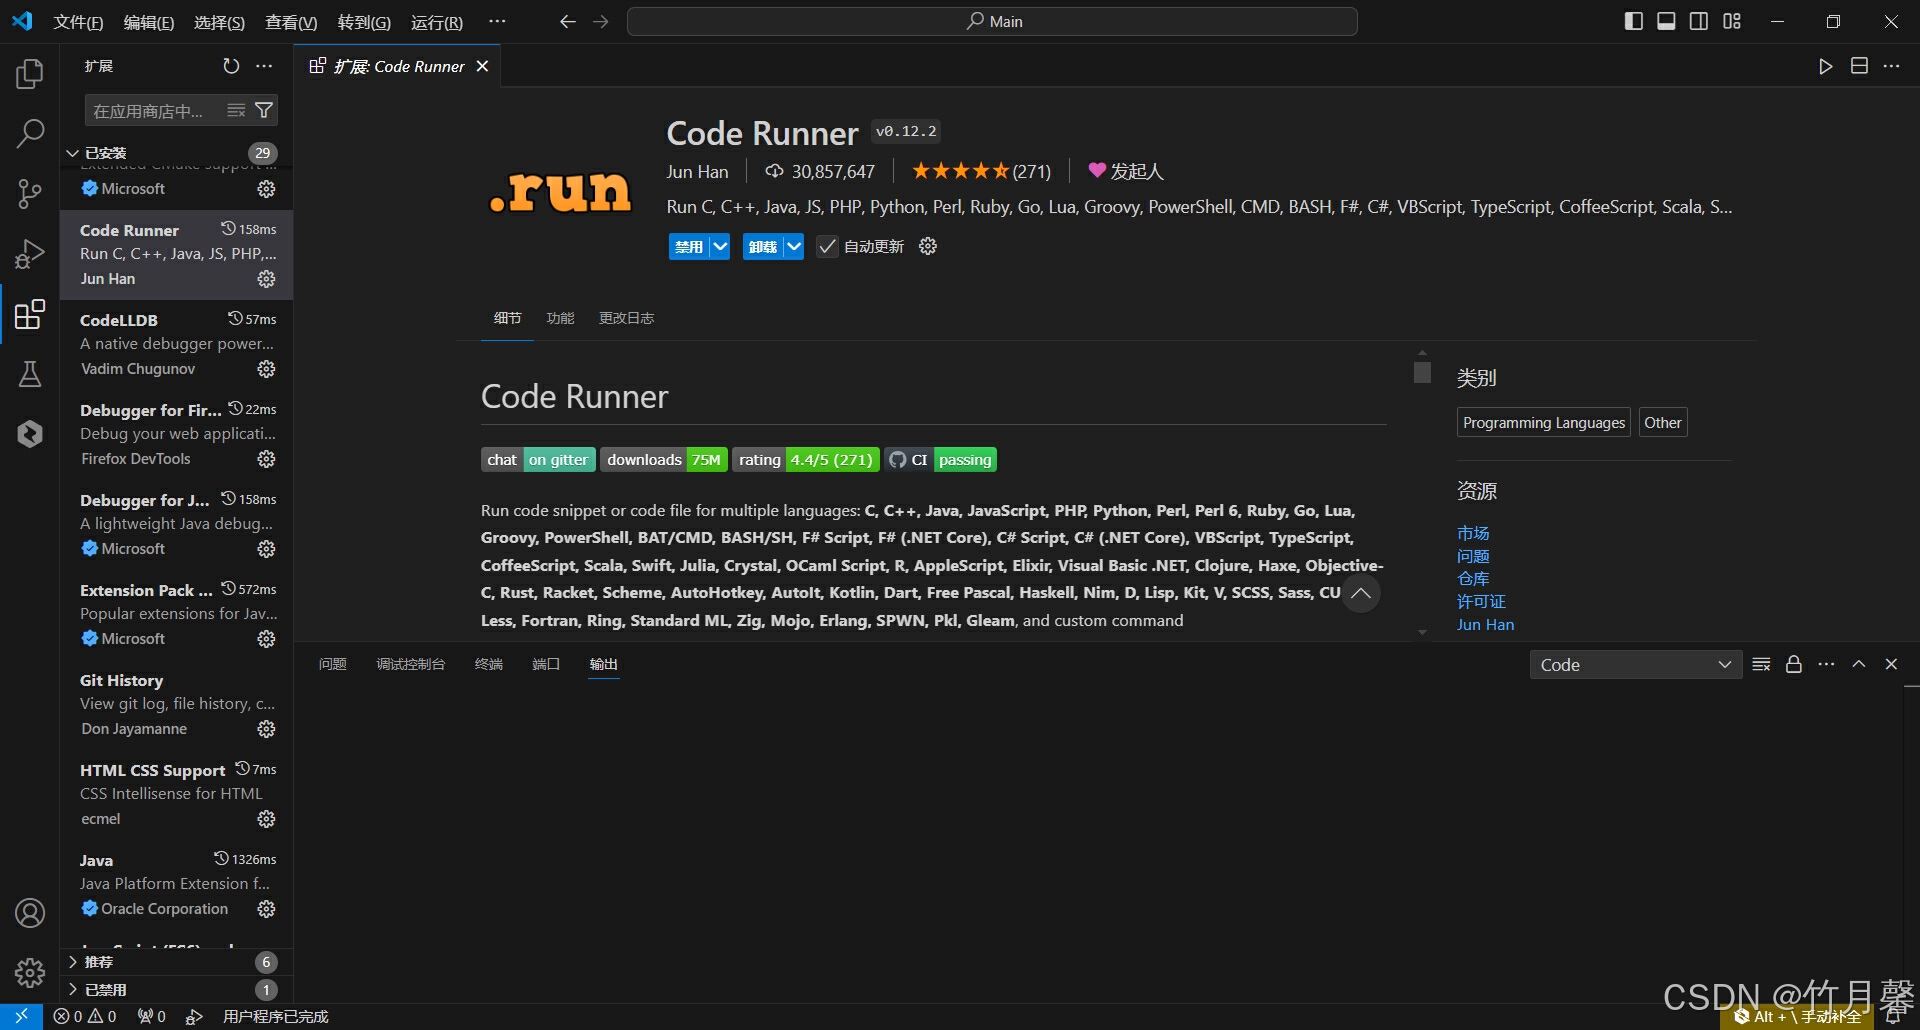Open extensions view more actions menu
The image size is (1920, 1030).
pyautogui.click(x=264, y=66)
